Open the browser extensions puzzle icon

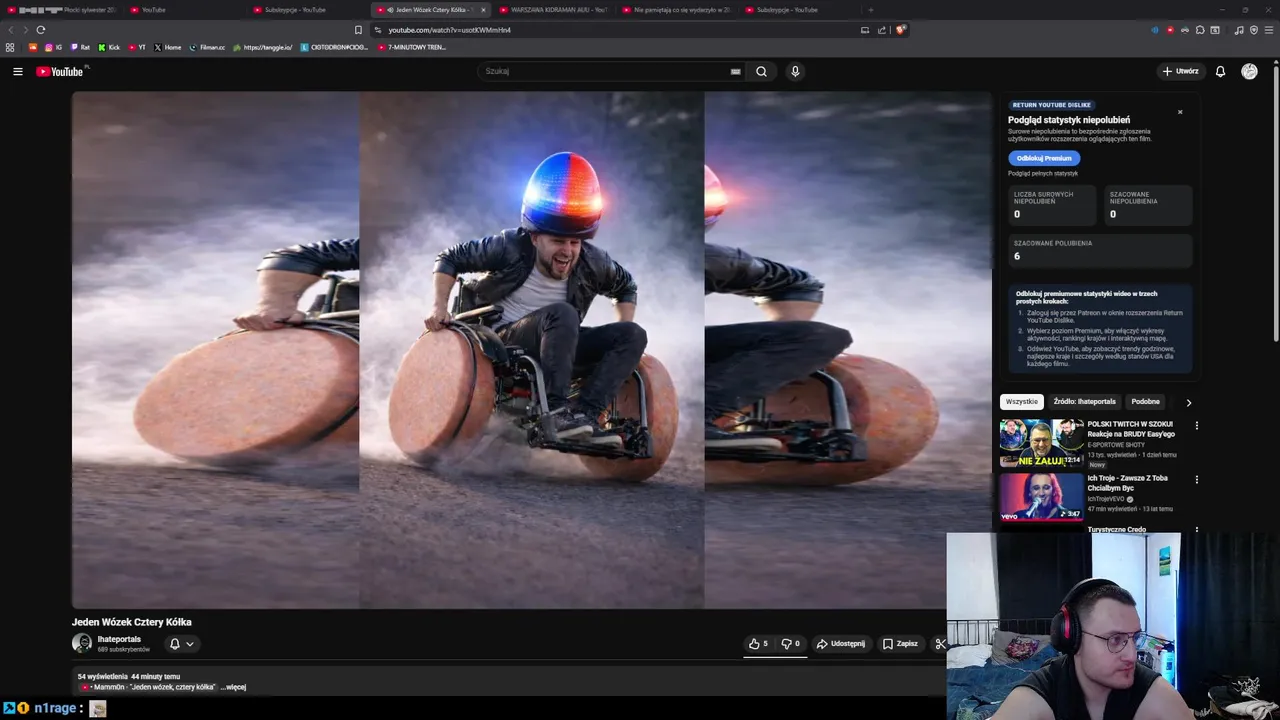tap(1200, 30)
